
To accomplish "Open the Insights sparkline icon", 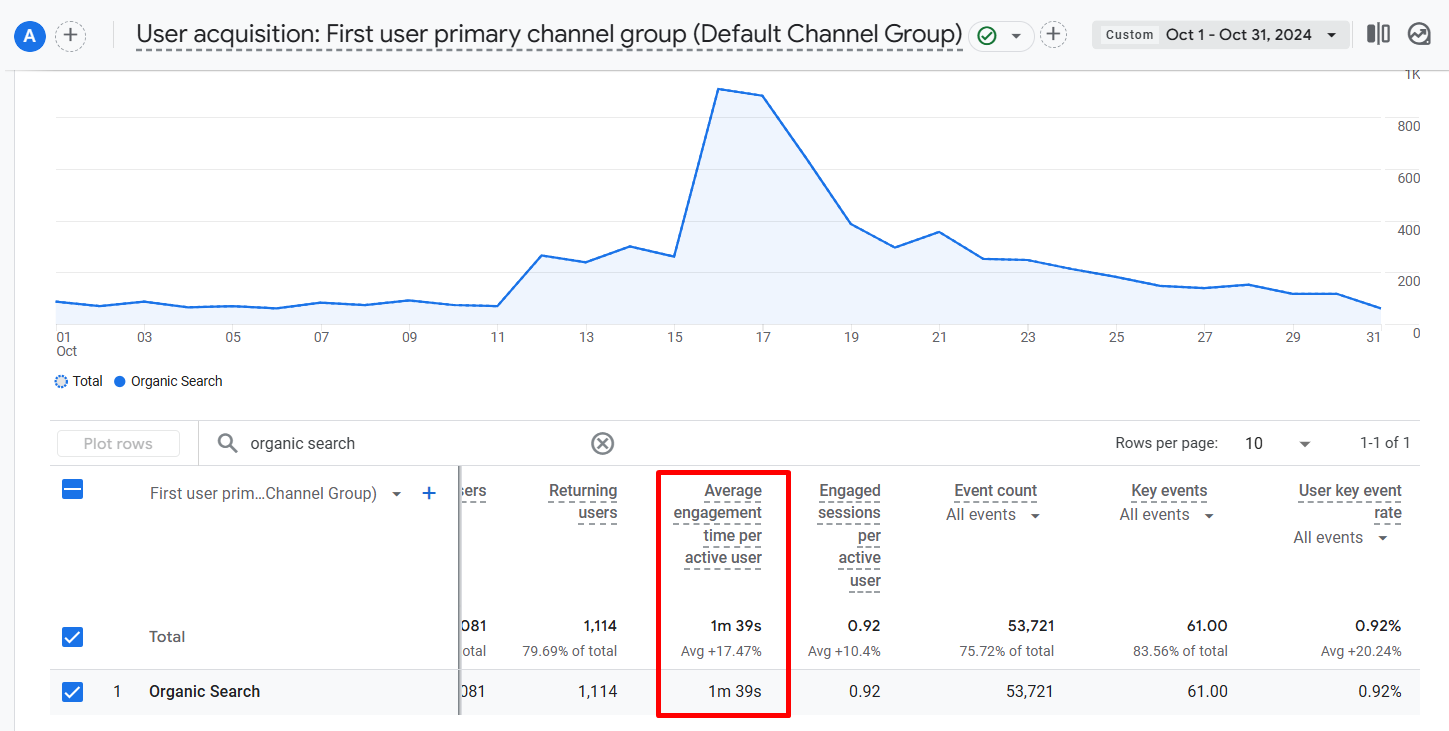I will tap(1418, 34).
